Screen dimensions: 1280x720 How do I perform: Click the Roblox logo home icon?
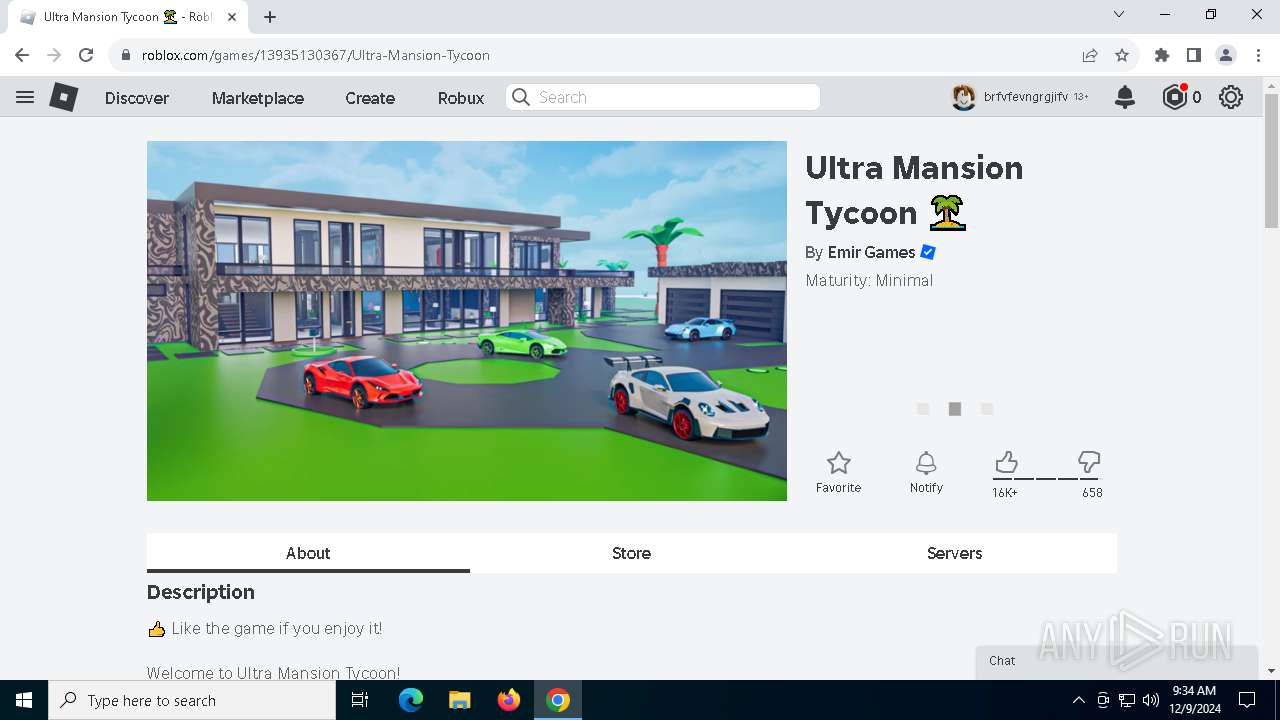tap(64, 97)
